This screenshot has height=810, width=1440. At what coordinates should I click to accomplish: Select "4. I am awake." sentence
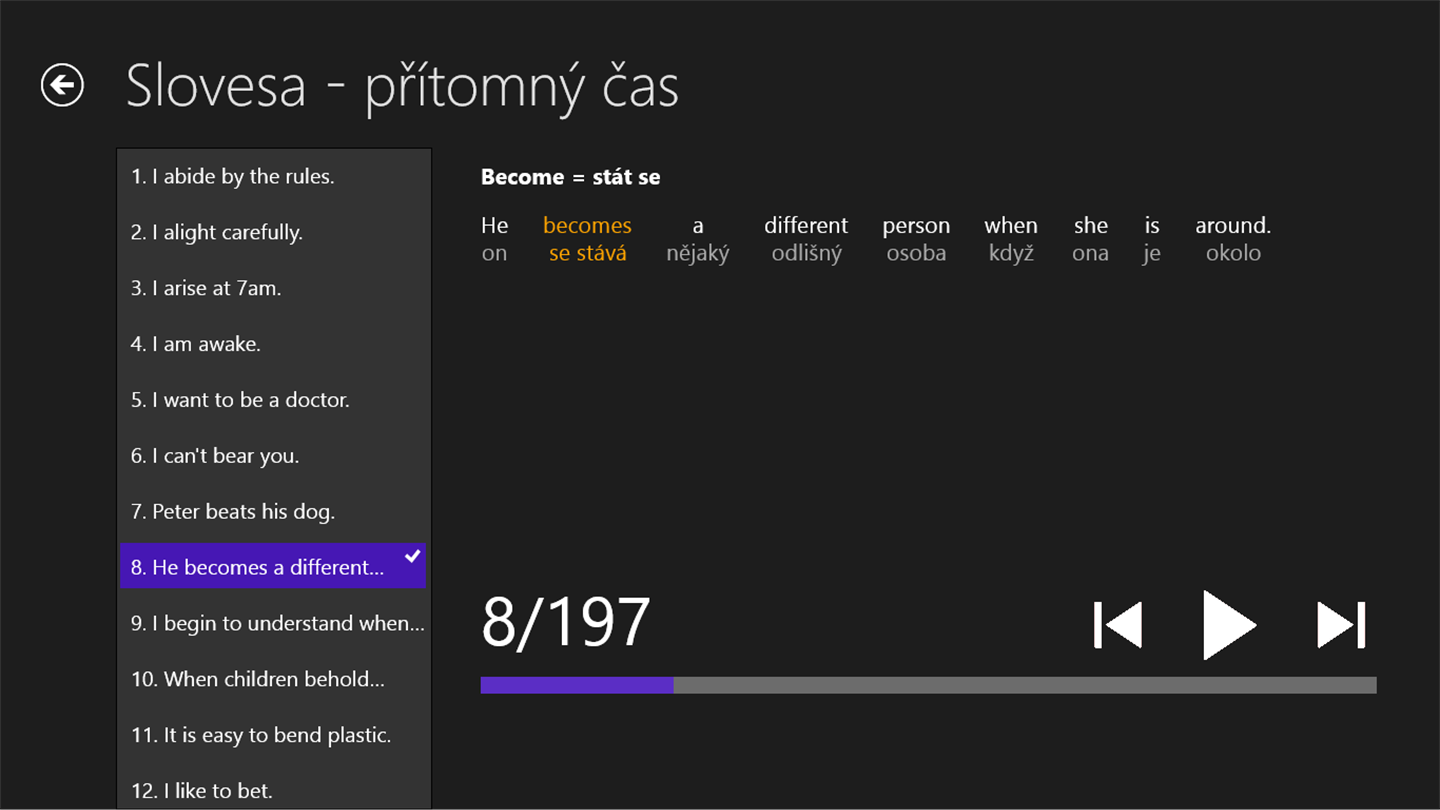click(196, 345)
